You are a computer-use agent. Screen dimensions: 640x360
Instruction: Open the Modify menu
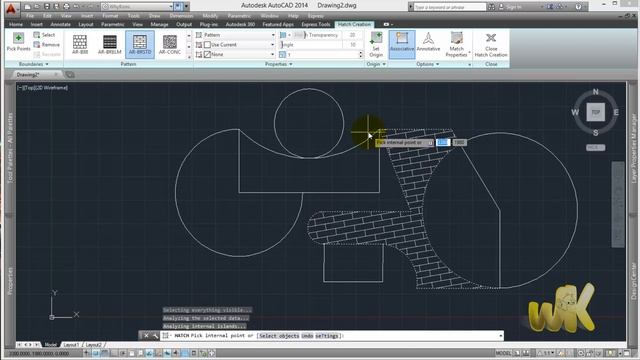coord(210,16)
